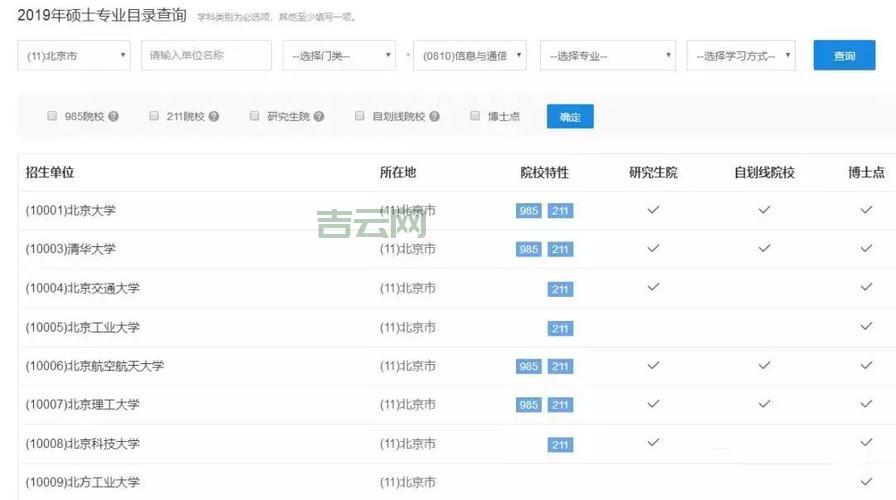Click the 院校特性 column header

coord(545,173)
